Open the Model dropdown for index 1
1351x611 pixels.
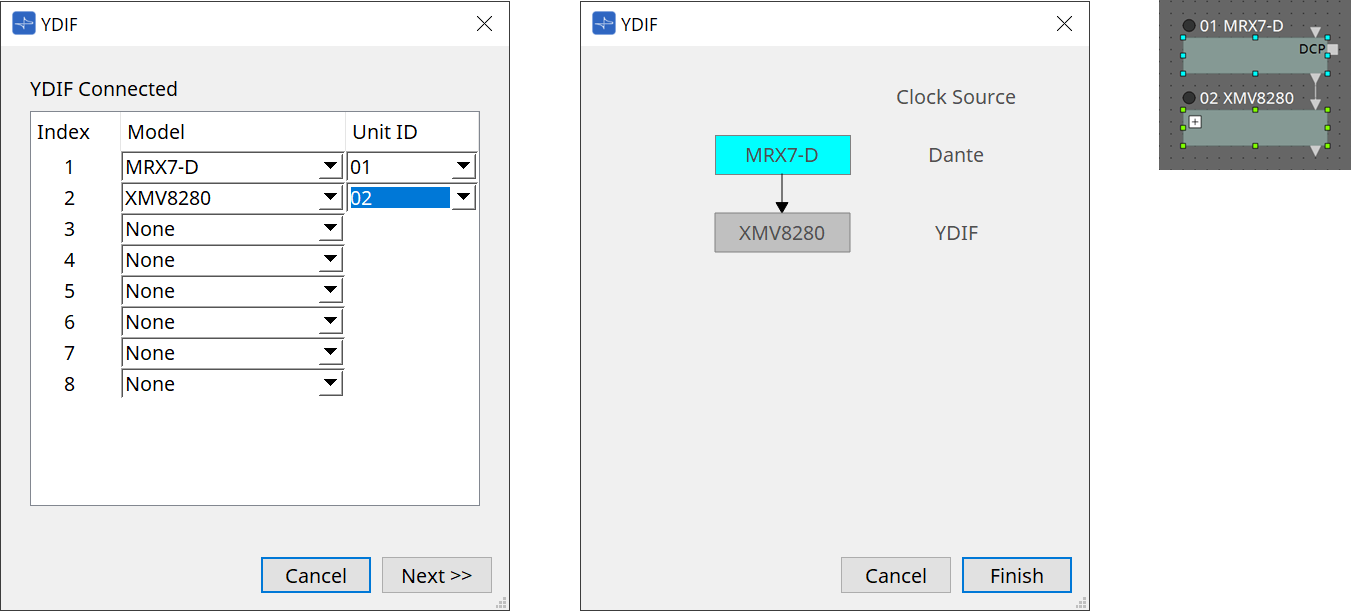[x=330, y=167]
